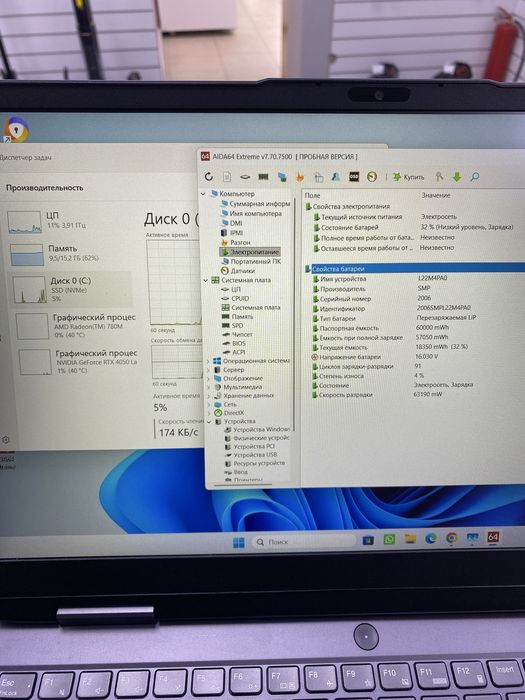The width and height of the screenshot is (525, 700).
Task: Click the memory chip benchmark toolbar icon
Action: point(263,177)
